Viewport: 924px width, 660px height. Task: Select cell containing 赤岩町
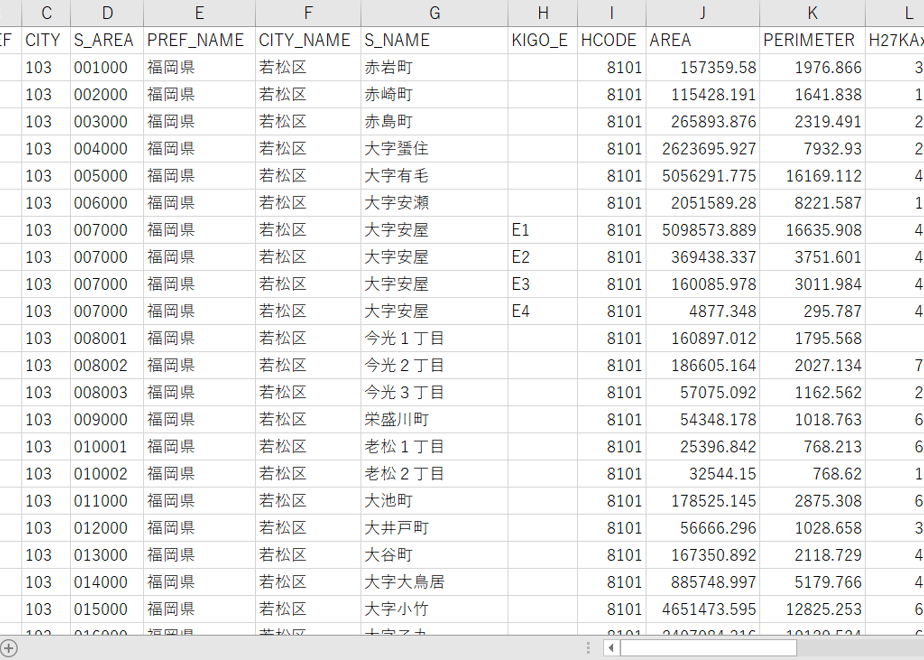pyautogui.click(x=434, y=67)
